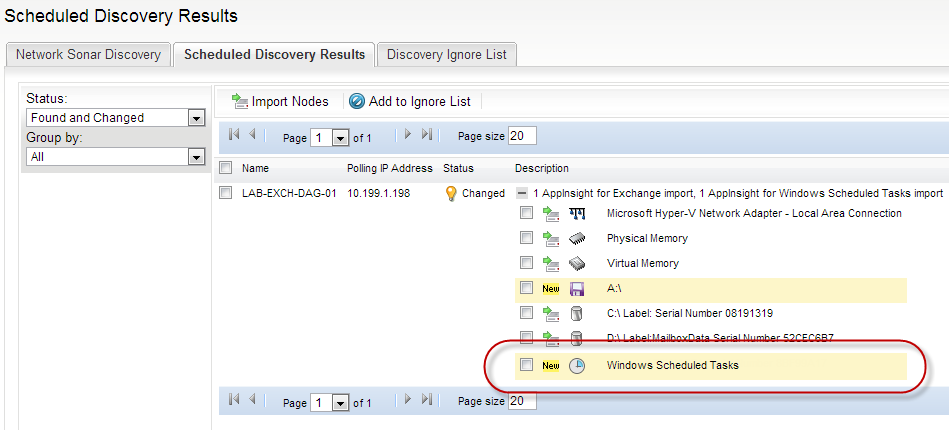Check the LAB-EXCH-DAG-01 node checkbox
Viewport: 949px width, 430px height.
pos(225,193)
